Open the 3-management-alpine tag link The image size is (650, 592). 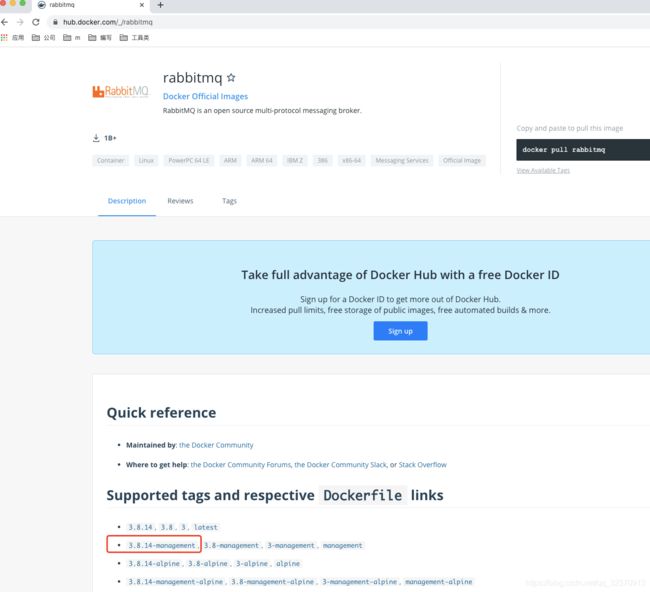359,582
